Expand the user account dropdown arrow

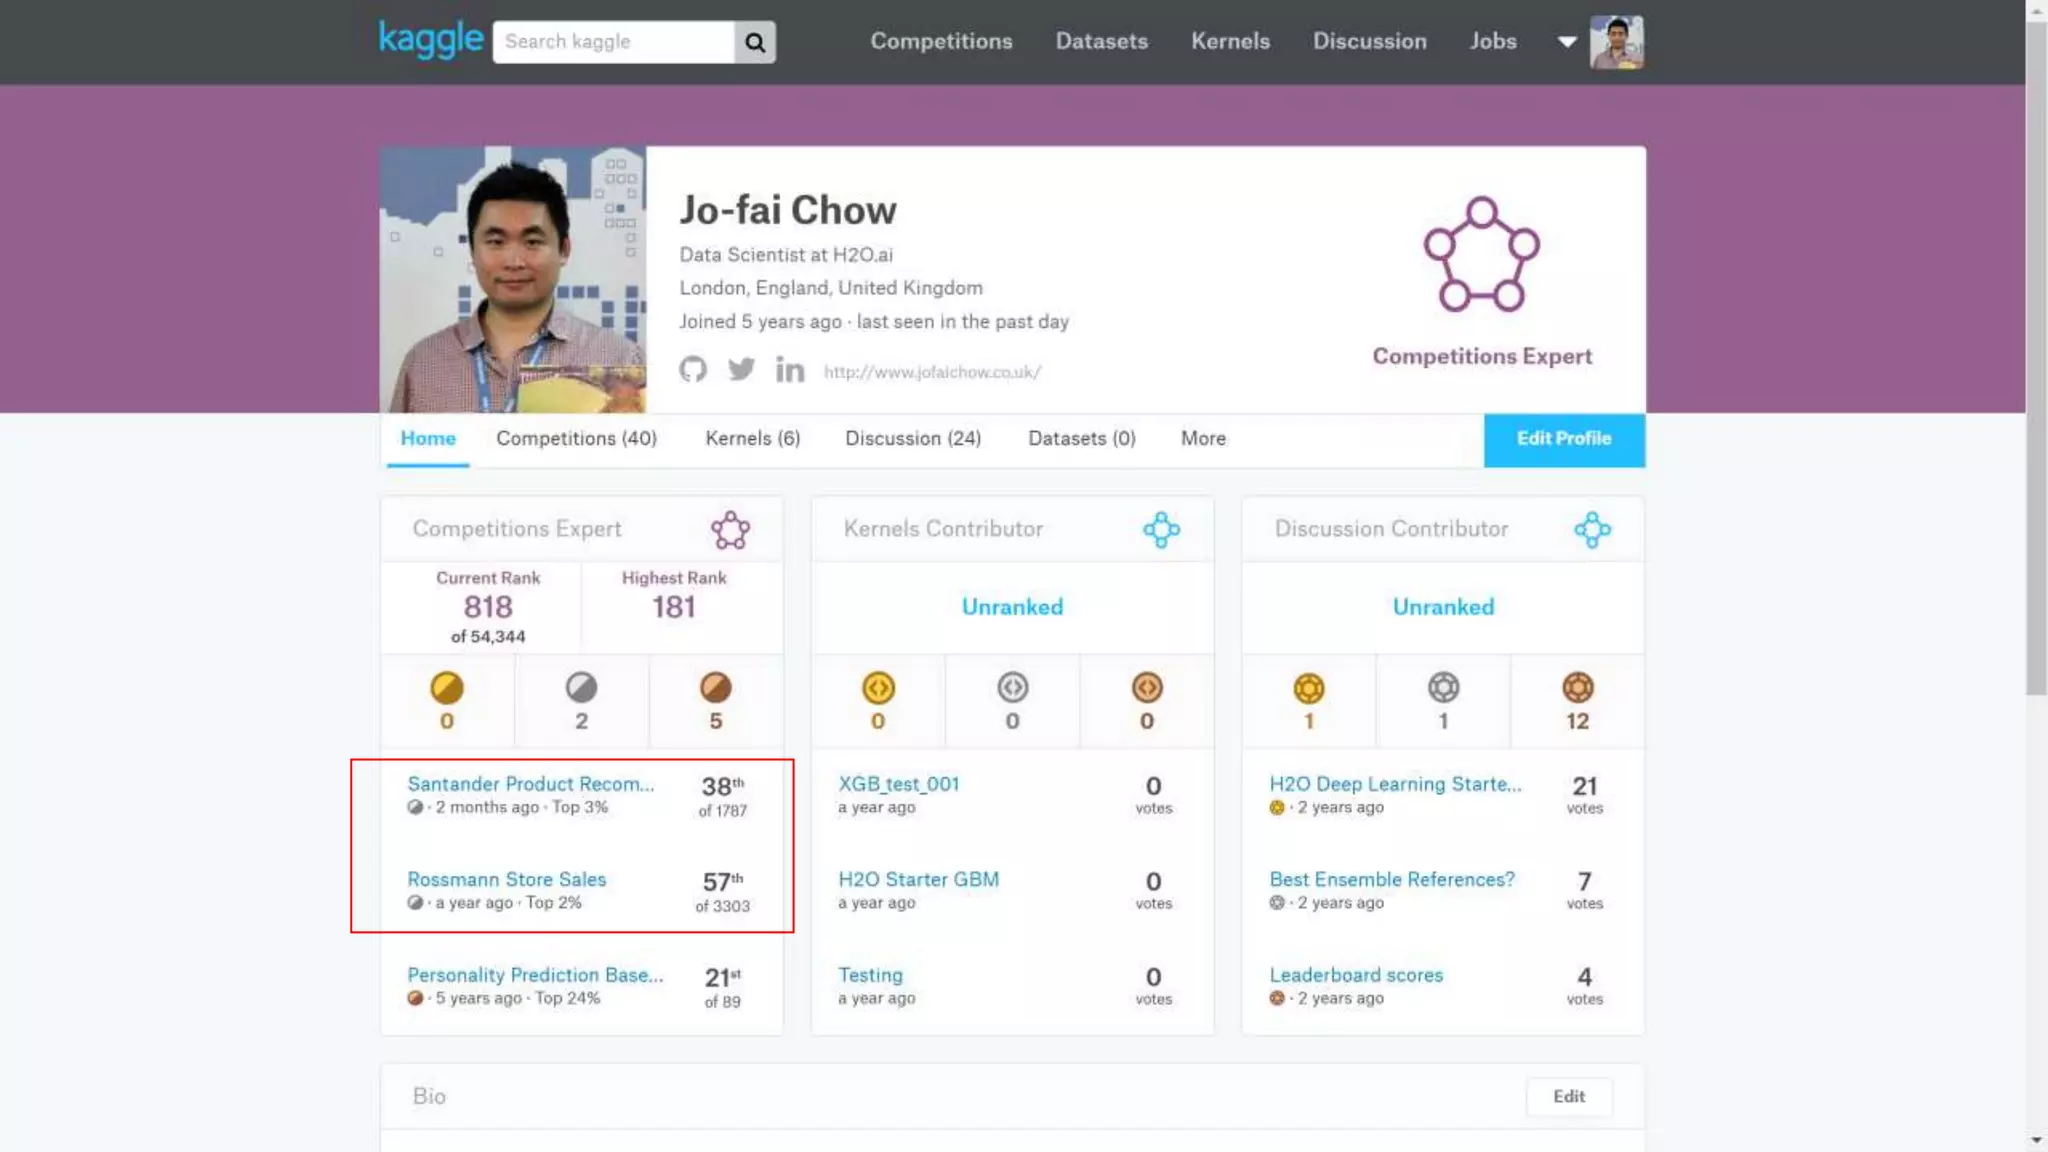pos(1567,42)
